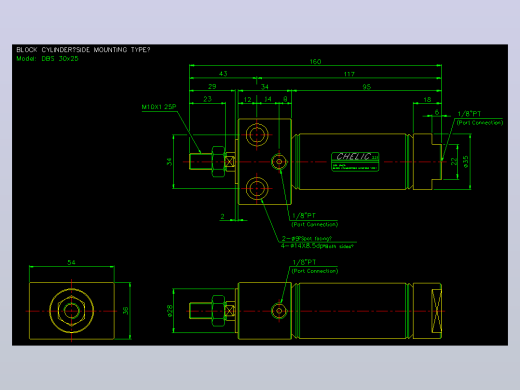Select the '14' dimension value
Viewport: 520px width, 390px height.
coord(268,99)
